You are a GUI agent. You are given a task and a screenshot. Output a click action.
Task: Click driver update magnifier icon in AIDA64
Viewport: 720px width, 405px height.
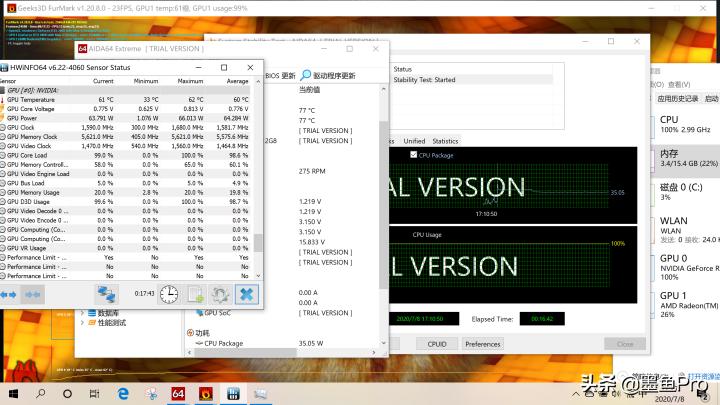click(305, 75)
